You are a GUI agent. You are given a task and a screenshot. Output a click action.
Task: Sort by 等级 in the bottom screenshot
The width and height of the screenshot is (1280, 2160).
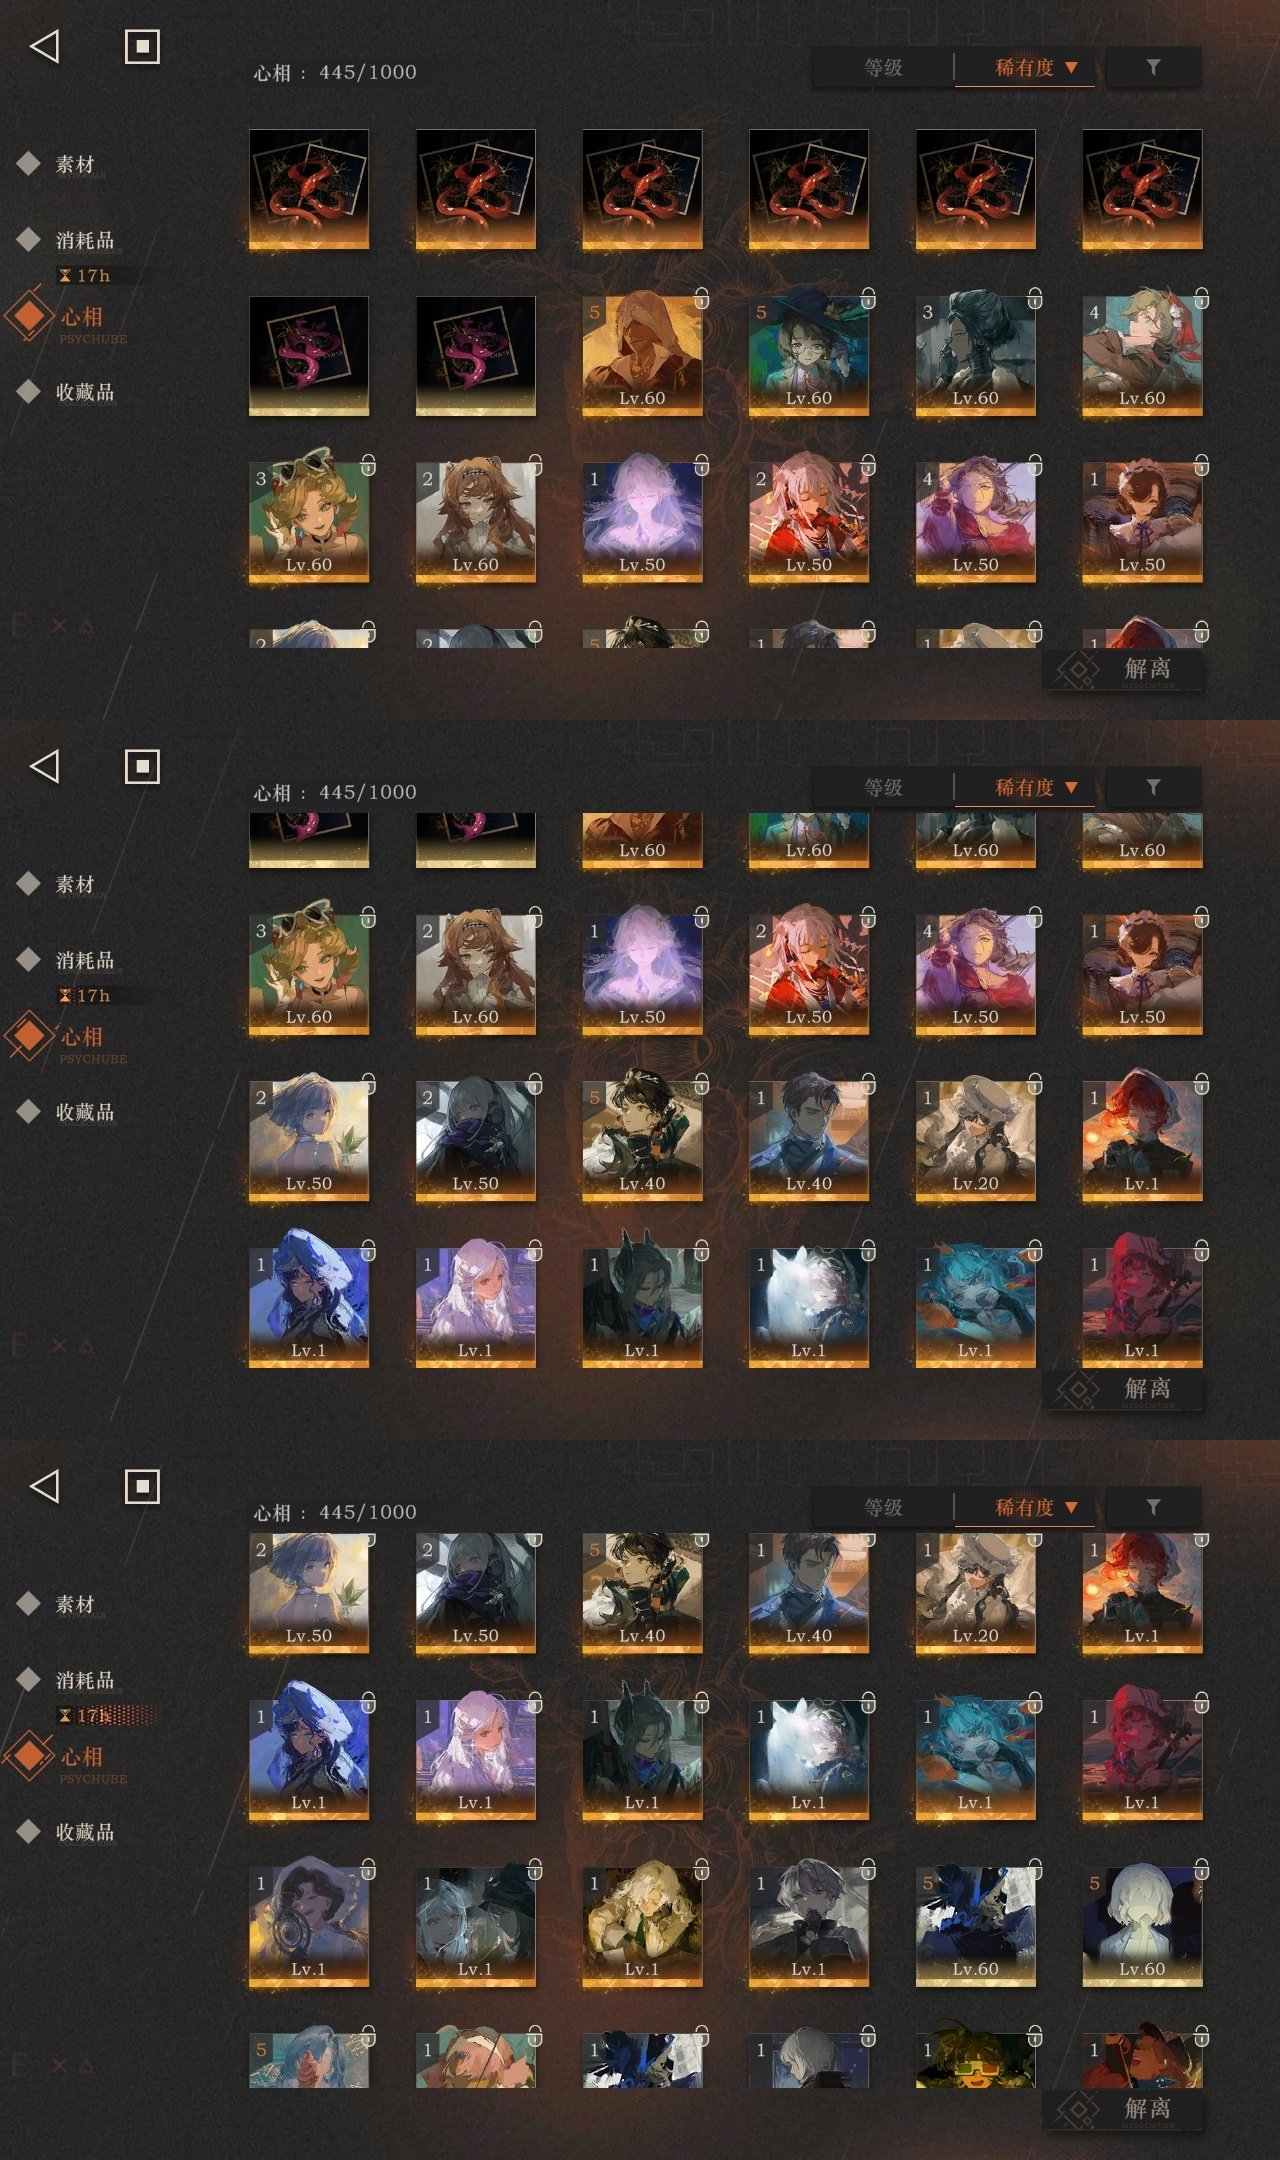[x=883, y=1507]
